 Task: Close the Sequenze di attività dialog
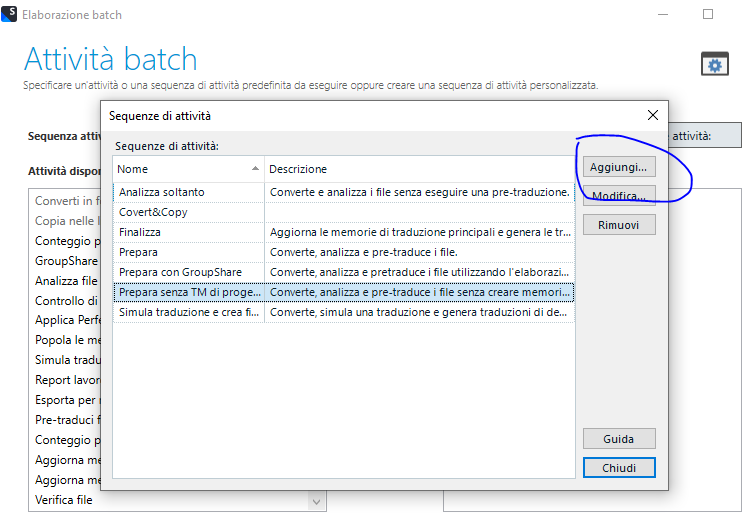click(x=652, y=115)
